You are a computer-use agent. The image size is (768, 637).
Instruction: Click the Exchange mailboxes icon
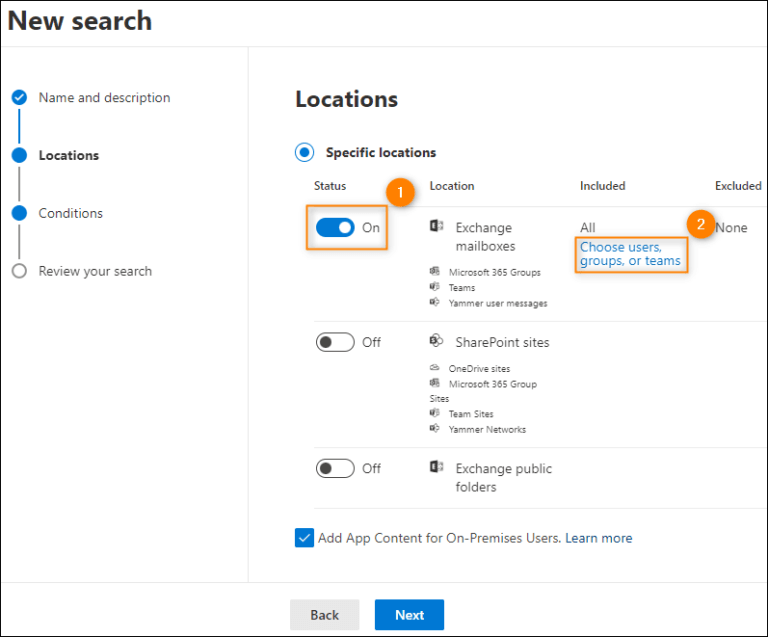point(436,227)
